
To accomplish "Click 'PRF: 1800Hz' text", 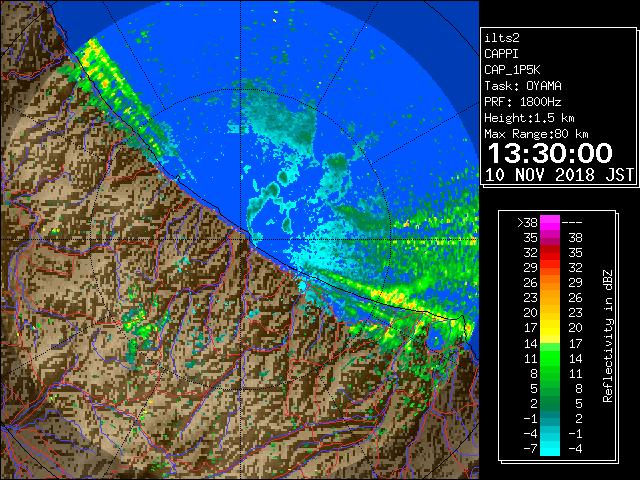I will pyautogui.click(x=523, y=102).
